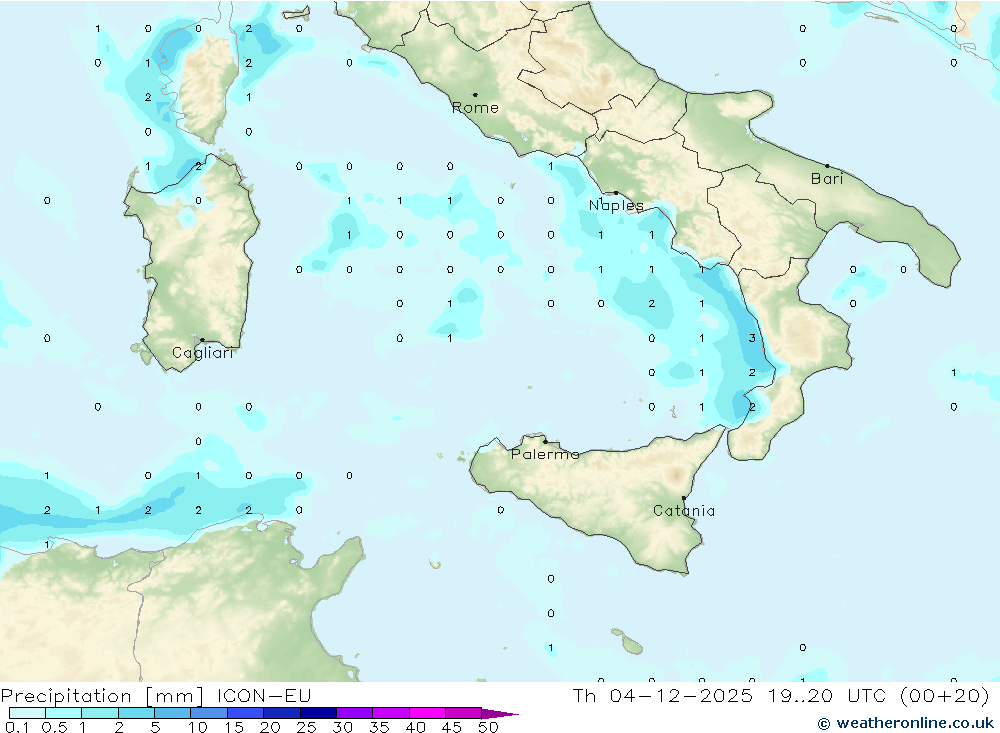Select the 30 to 35 mm purple swatch
1000x733 pixels.
tap(355, 713)
